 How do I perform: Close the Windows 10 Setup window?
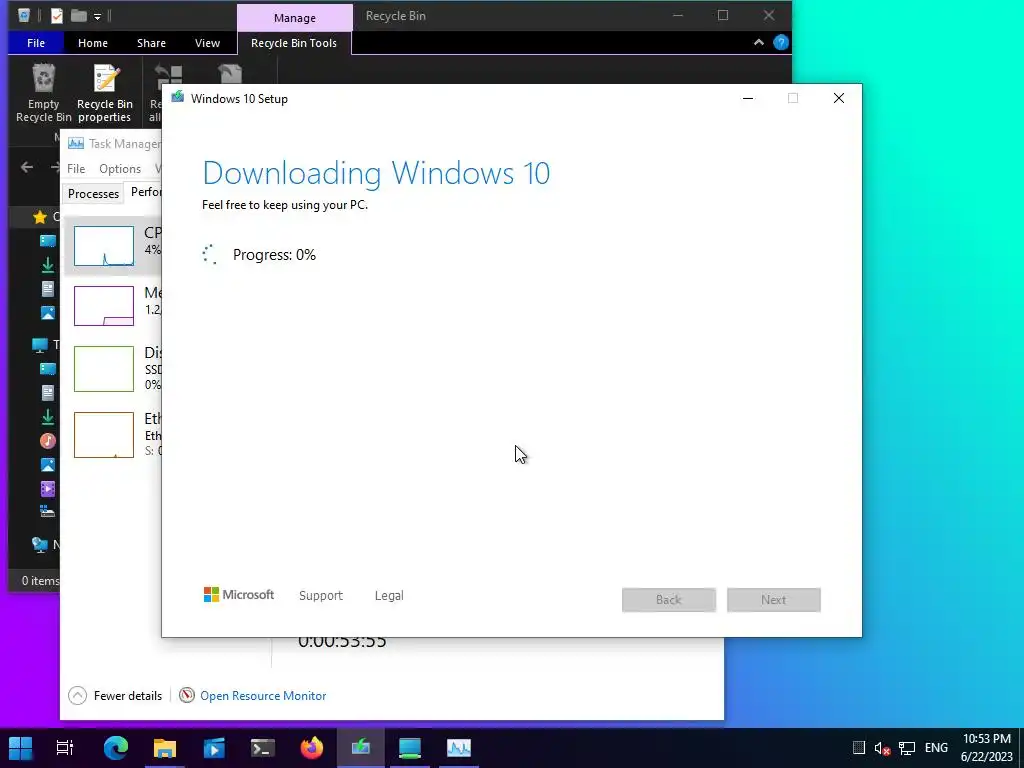point(839,99)
